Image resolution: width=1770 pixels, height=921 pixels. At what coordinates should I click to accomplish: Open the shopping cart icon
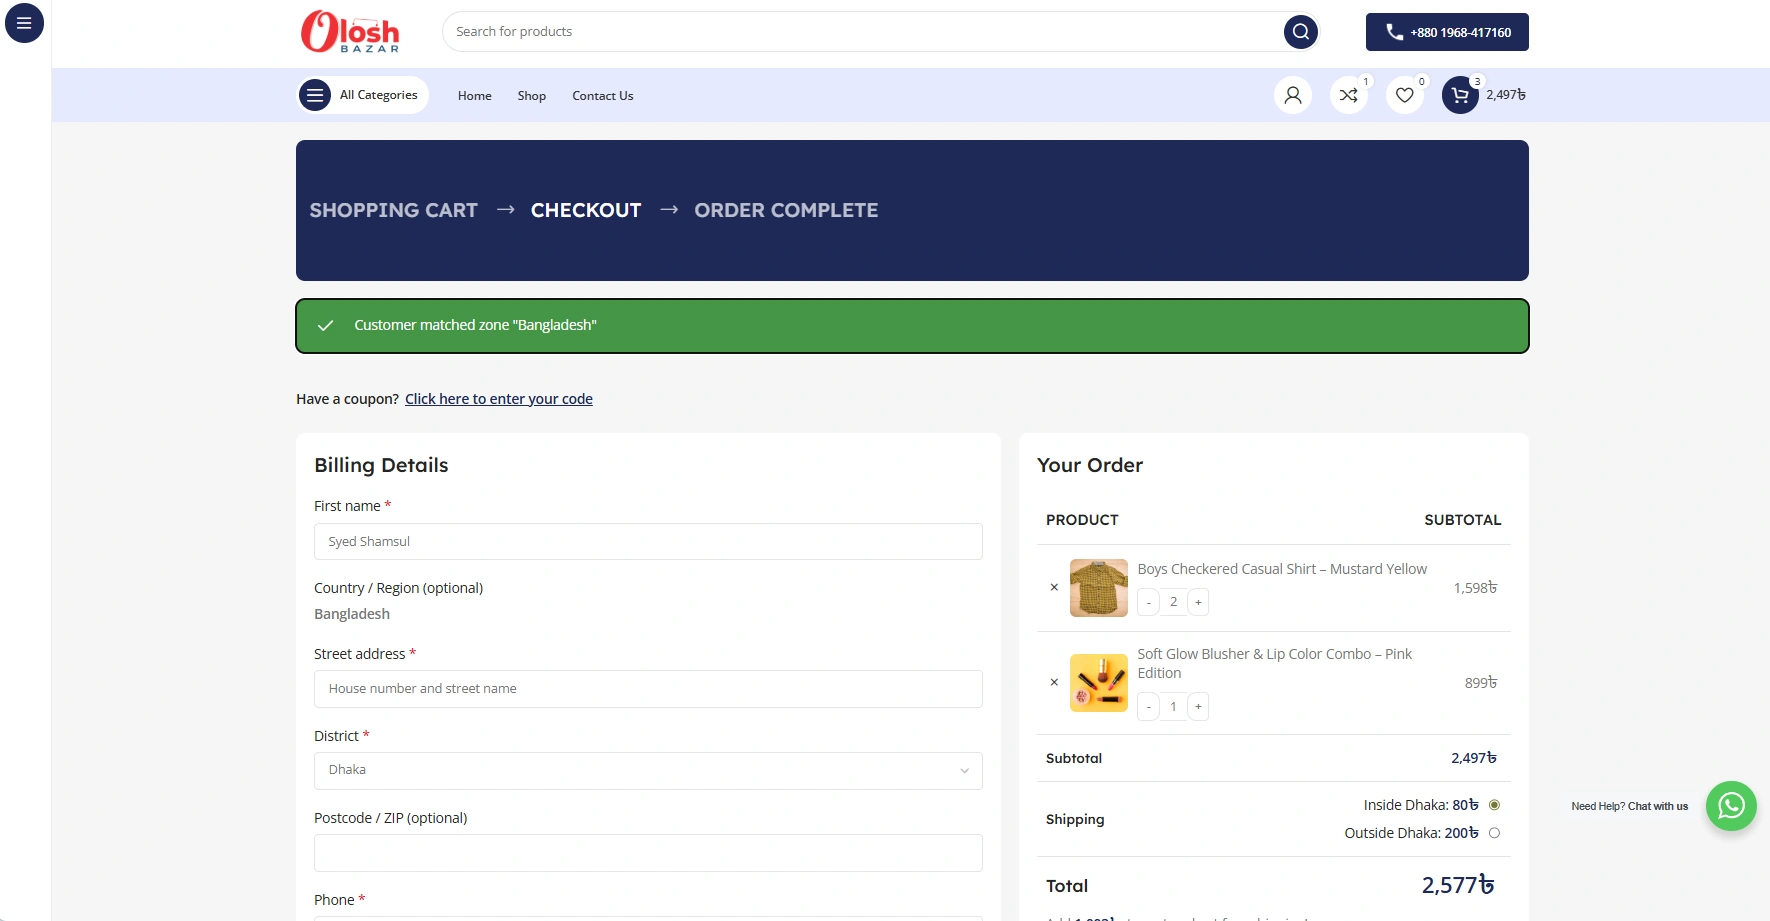[x=1460, y=95]
